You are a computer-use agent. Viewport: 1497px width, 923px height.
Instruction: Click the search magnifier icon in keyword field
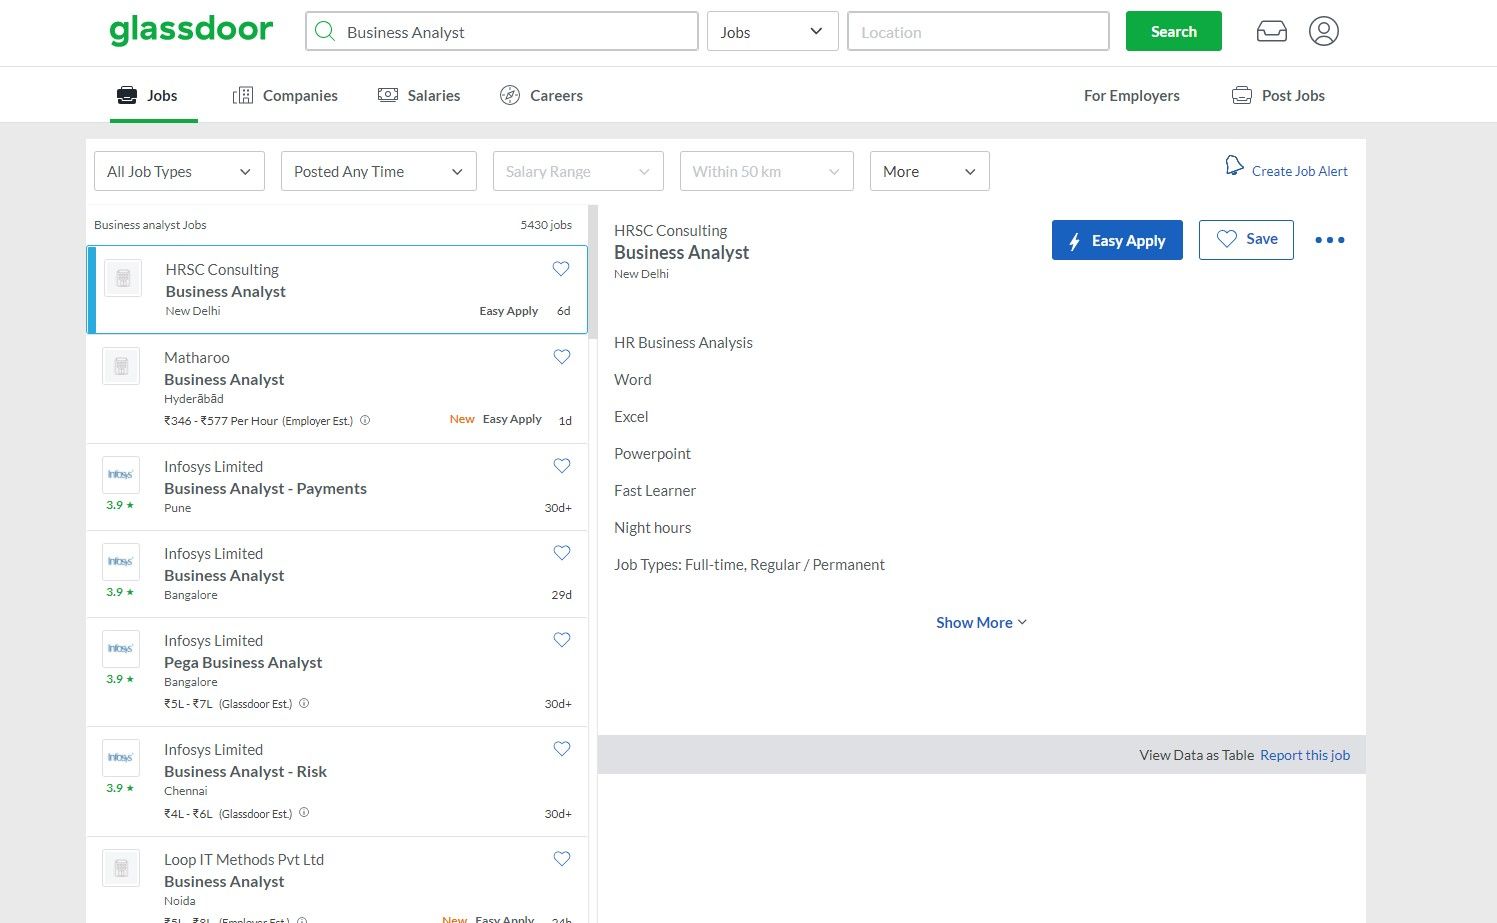[x=325, y=32]
